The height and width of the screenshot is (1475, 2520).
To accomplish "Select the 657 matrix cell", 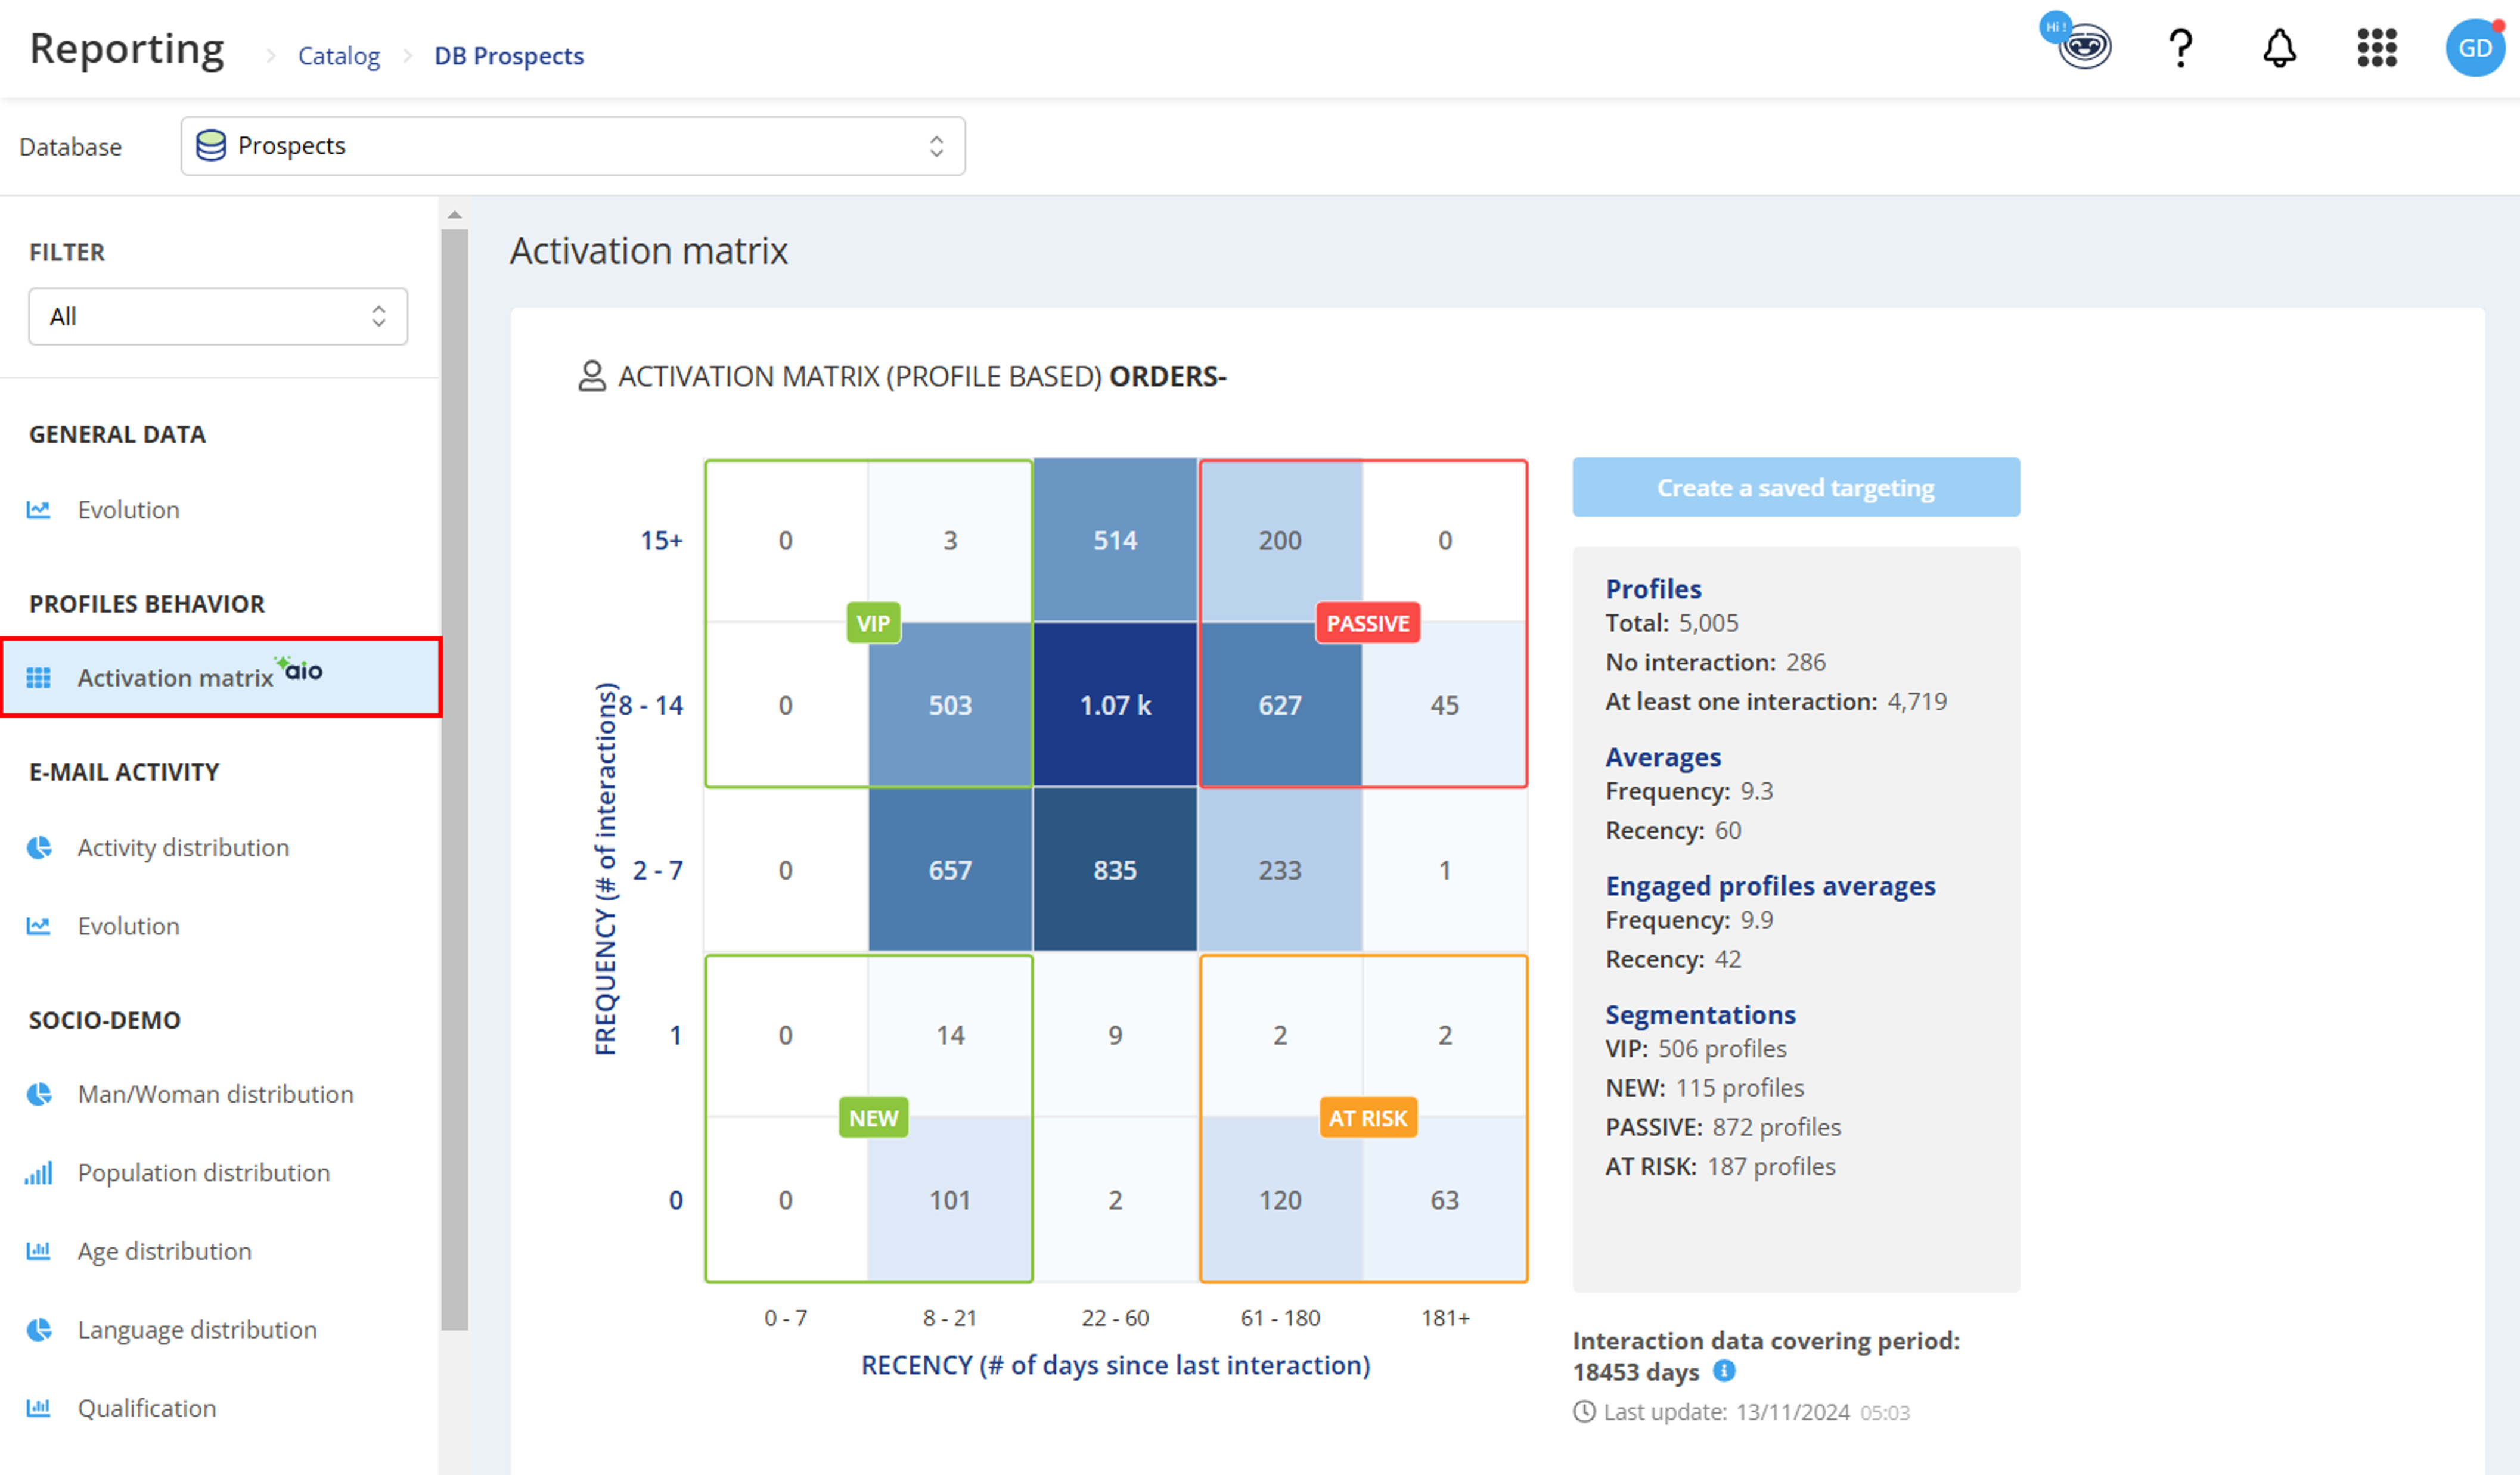I will [950, 869].
